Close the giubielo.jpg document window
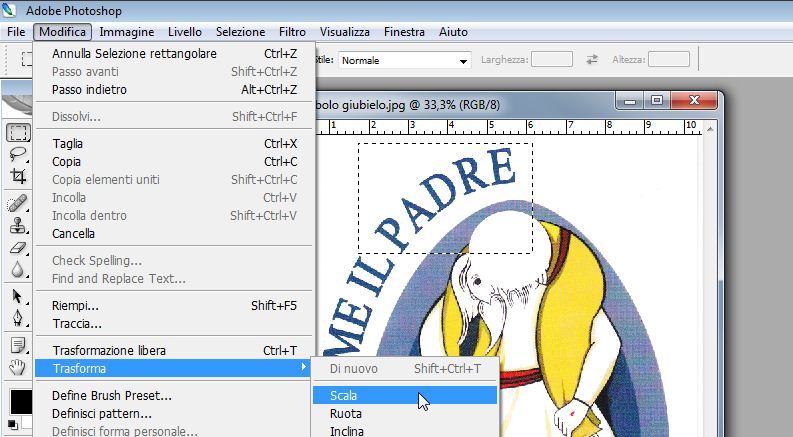Viewport: 793px width, 437px height. click(694, 101)
